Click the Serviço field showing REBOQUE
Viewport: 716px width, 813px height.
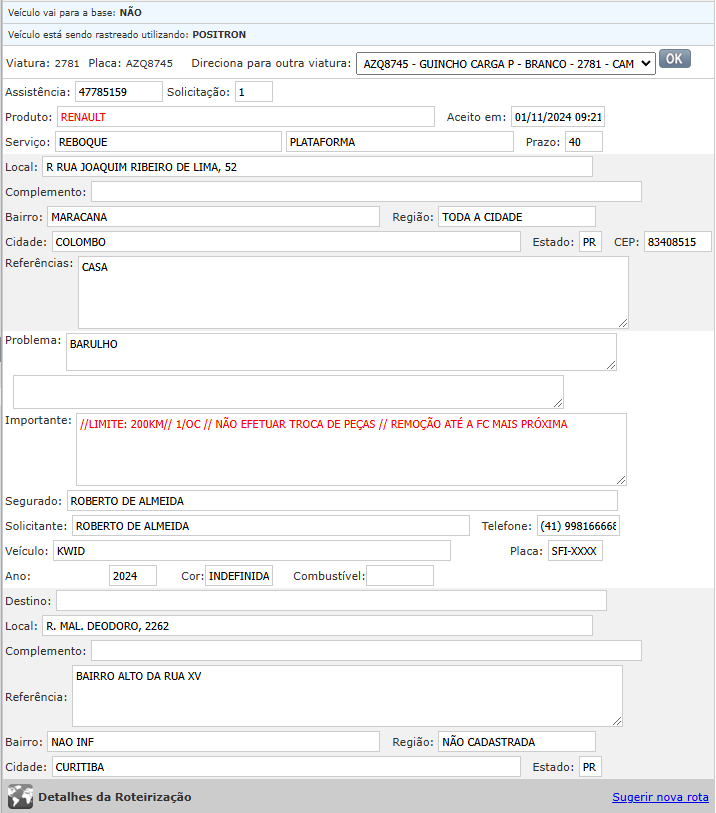pos(169,142)
